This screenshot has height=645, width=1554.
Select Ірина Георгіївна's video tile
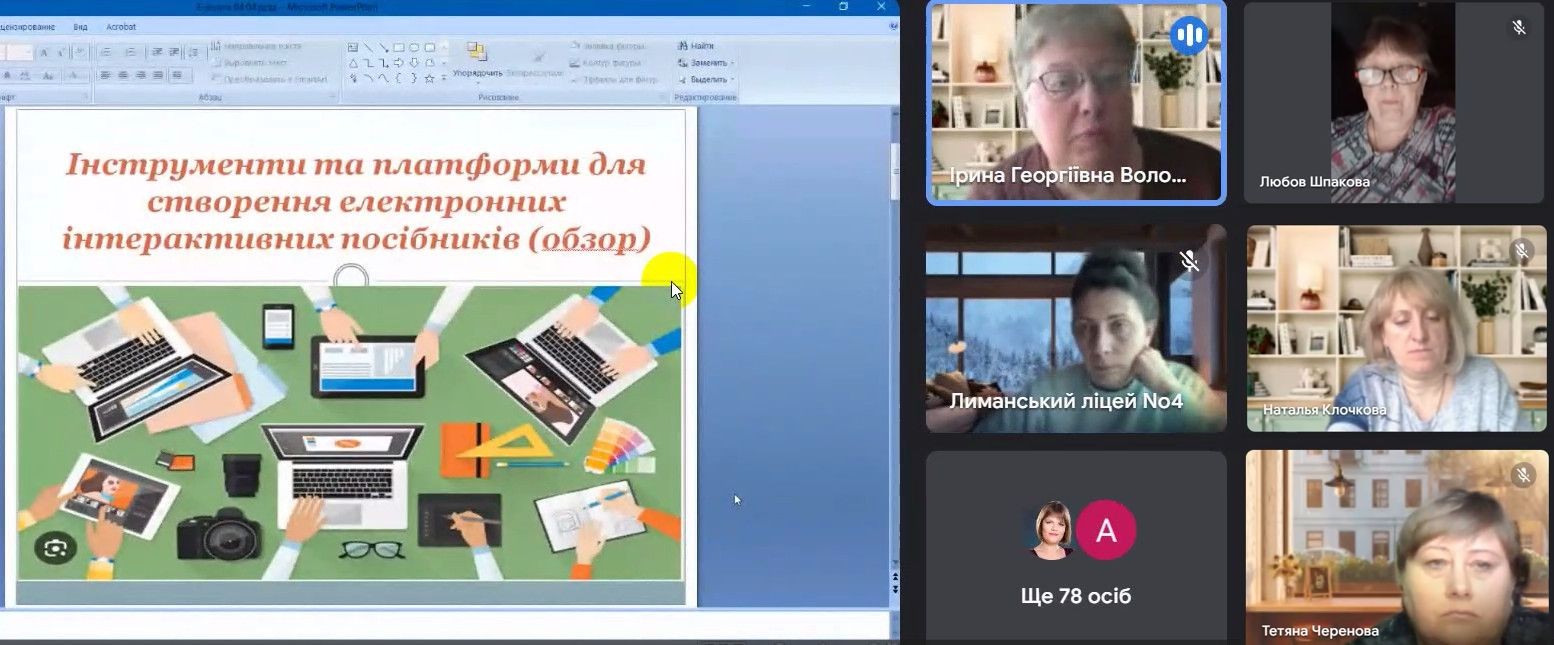[1076, 103]
